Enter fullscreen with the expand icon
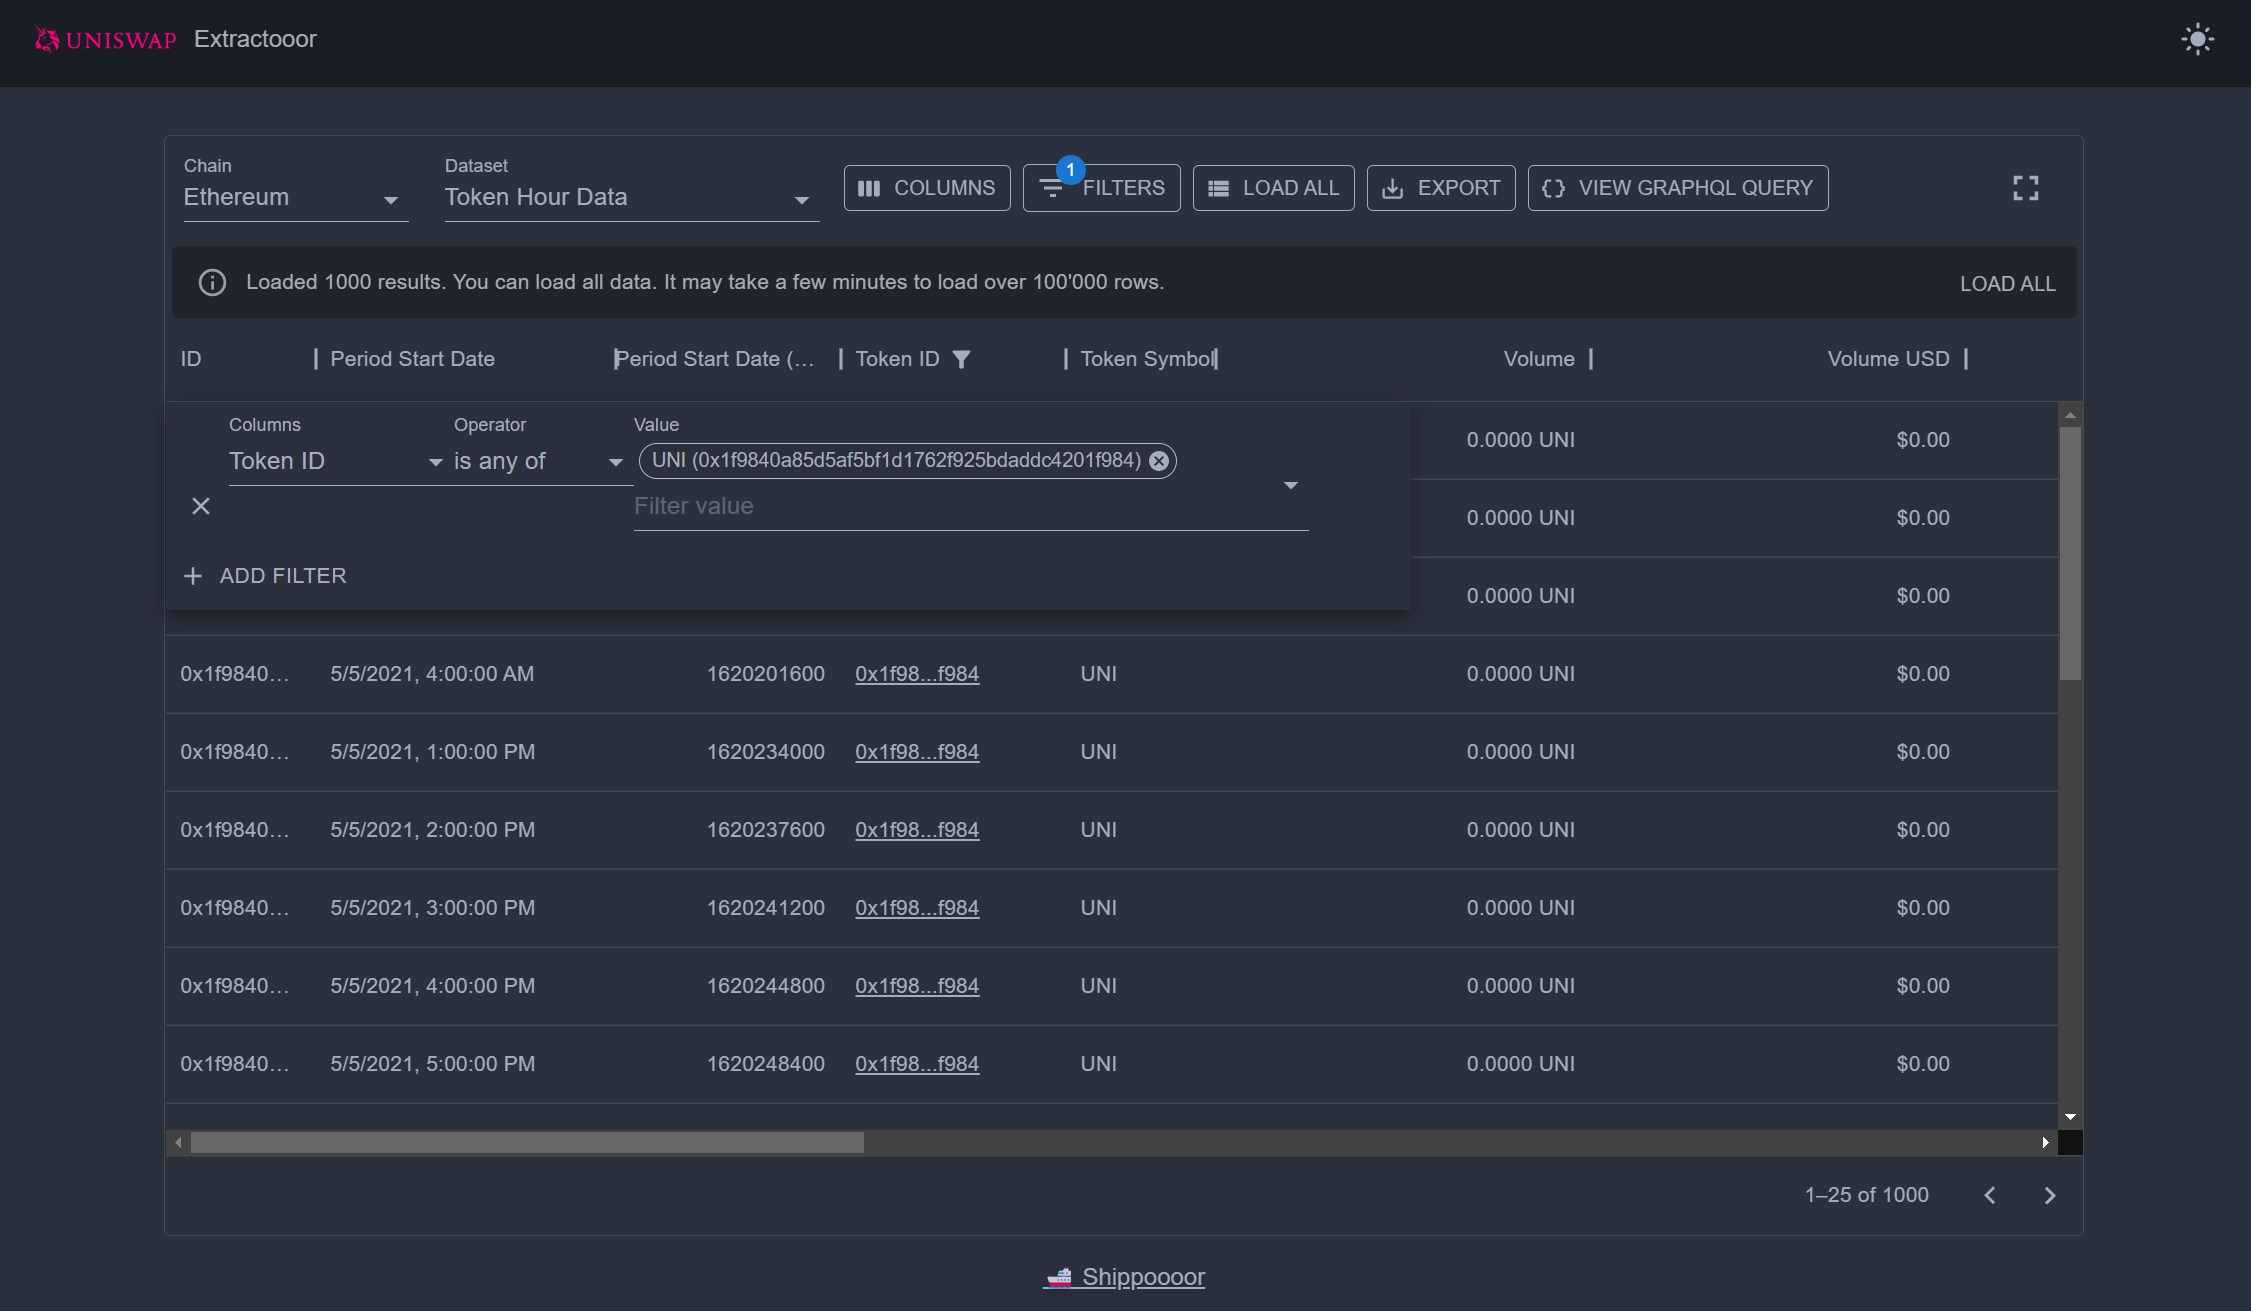 pos(2025,188)
